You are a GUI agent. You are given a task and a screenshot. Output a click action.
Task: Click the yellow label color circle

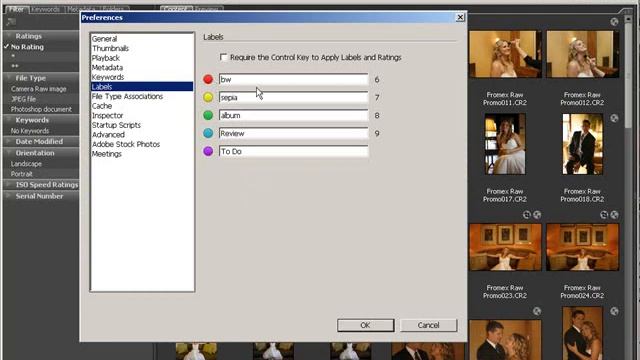(208, 97)
